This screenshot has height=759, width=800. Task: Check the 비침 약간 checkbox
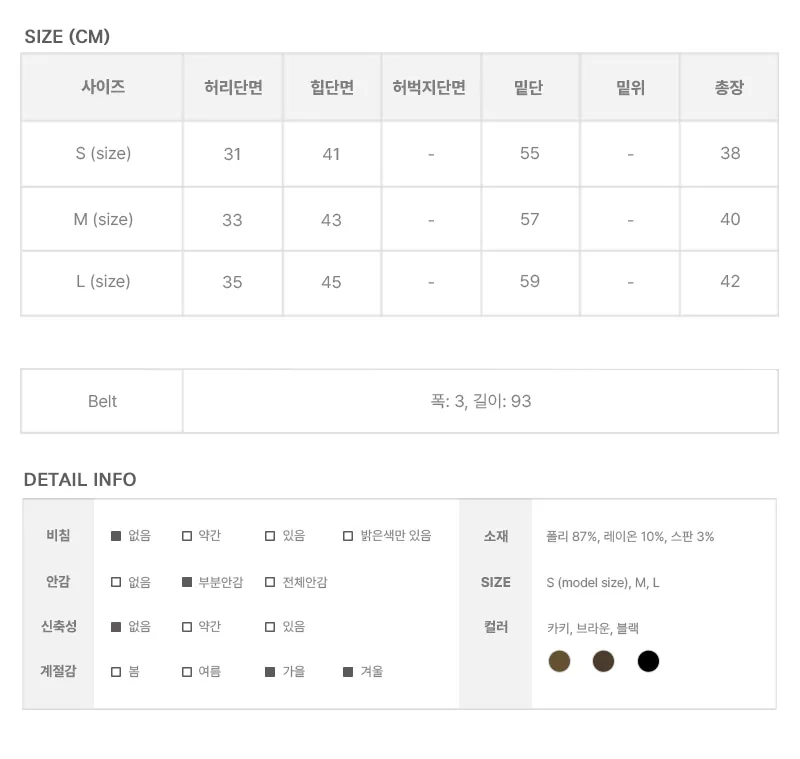point(187,536)
